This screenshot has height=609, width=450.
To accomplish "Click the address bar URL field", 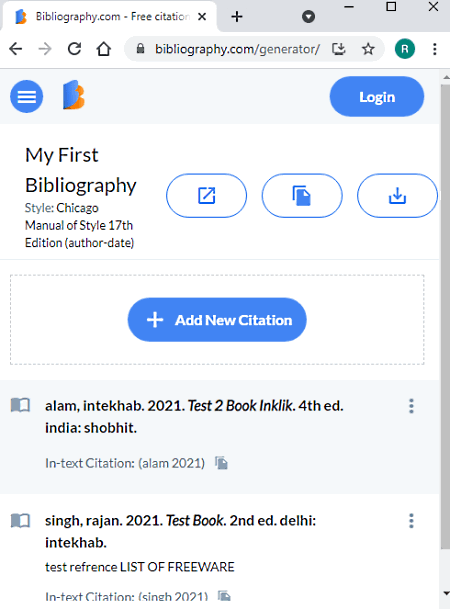I will click(x=237, y=49).
